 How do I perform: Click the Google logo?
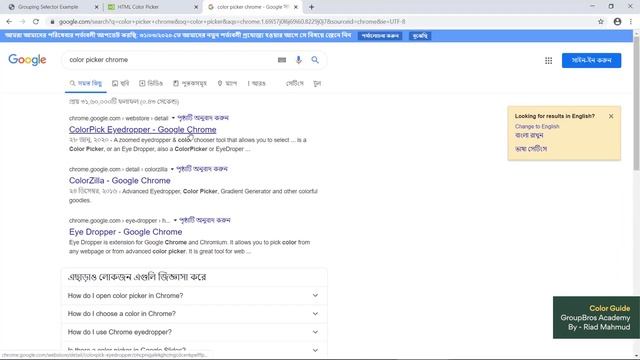[x=27, y=60]
